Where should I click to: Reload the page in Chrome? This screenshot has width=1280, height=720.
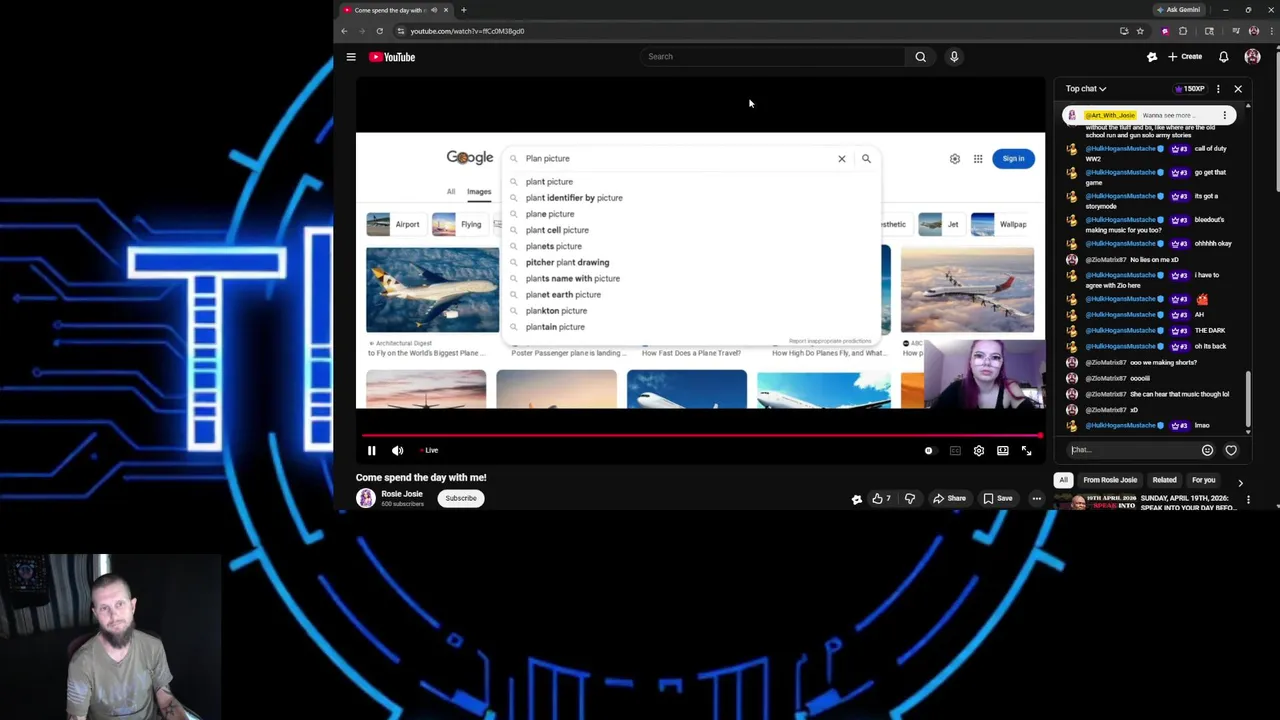click(379, 31)
